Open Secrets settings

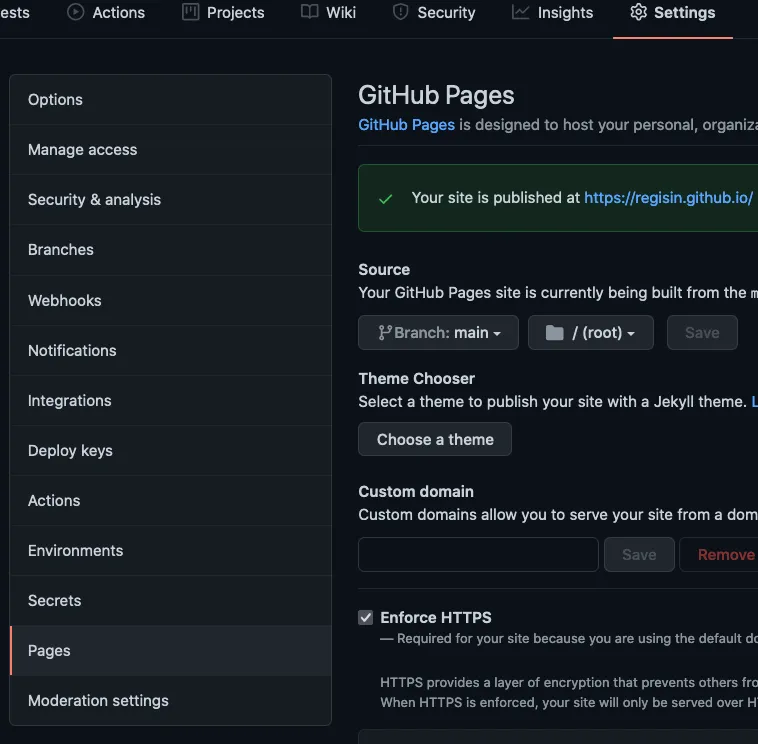pyautogui.click(x=171, y=601)
